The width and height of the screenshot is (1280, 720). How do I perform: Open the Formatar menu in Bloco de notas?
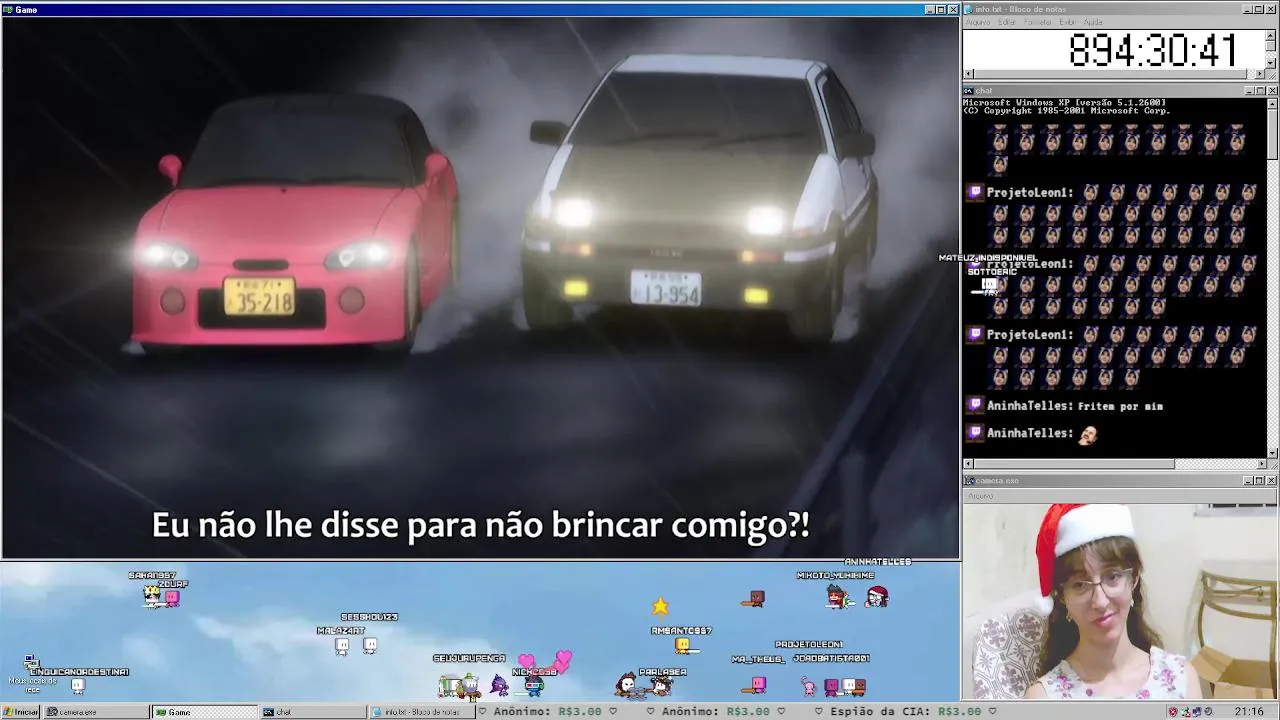pyautogui.click(x=1038, y=22)
